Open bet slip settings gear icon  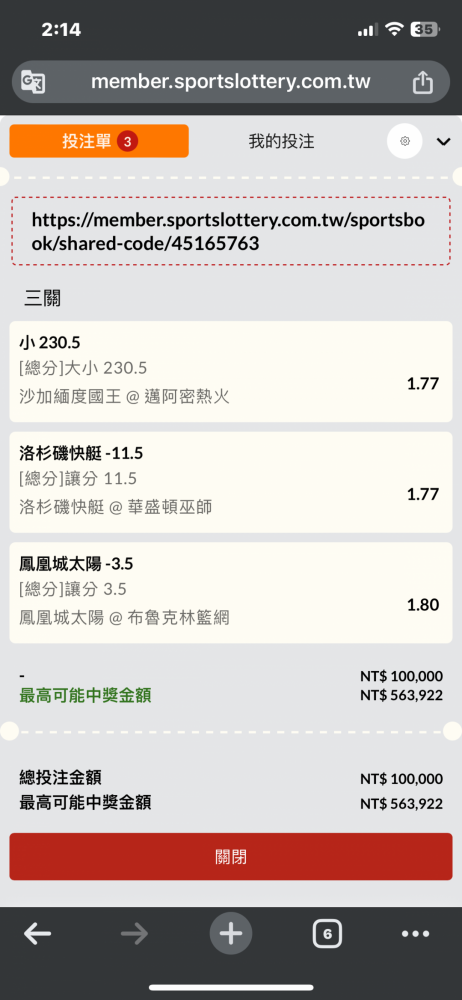(x=405, y=141)
